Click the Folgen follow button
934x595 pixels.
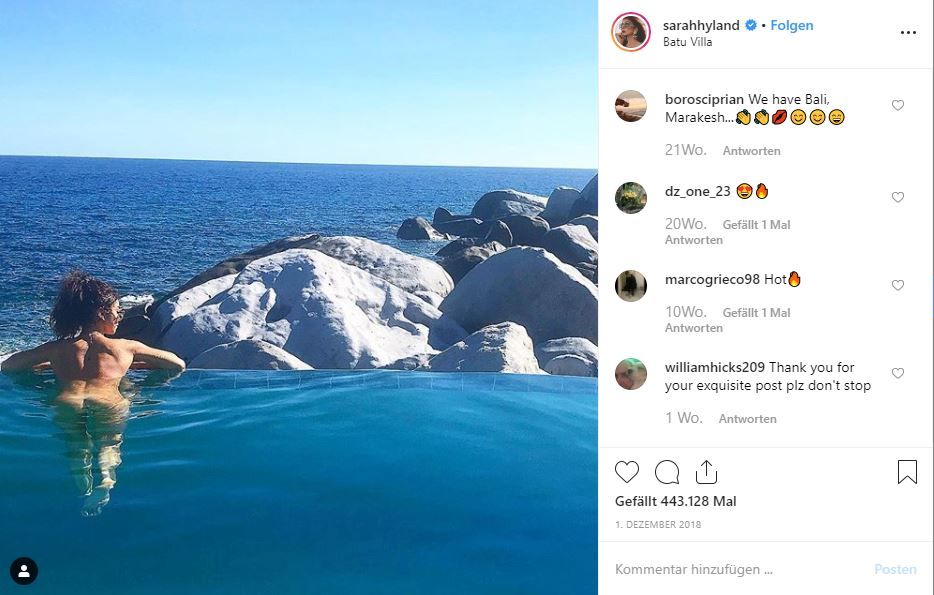[792, 25]
